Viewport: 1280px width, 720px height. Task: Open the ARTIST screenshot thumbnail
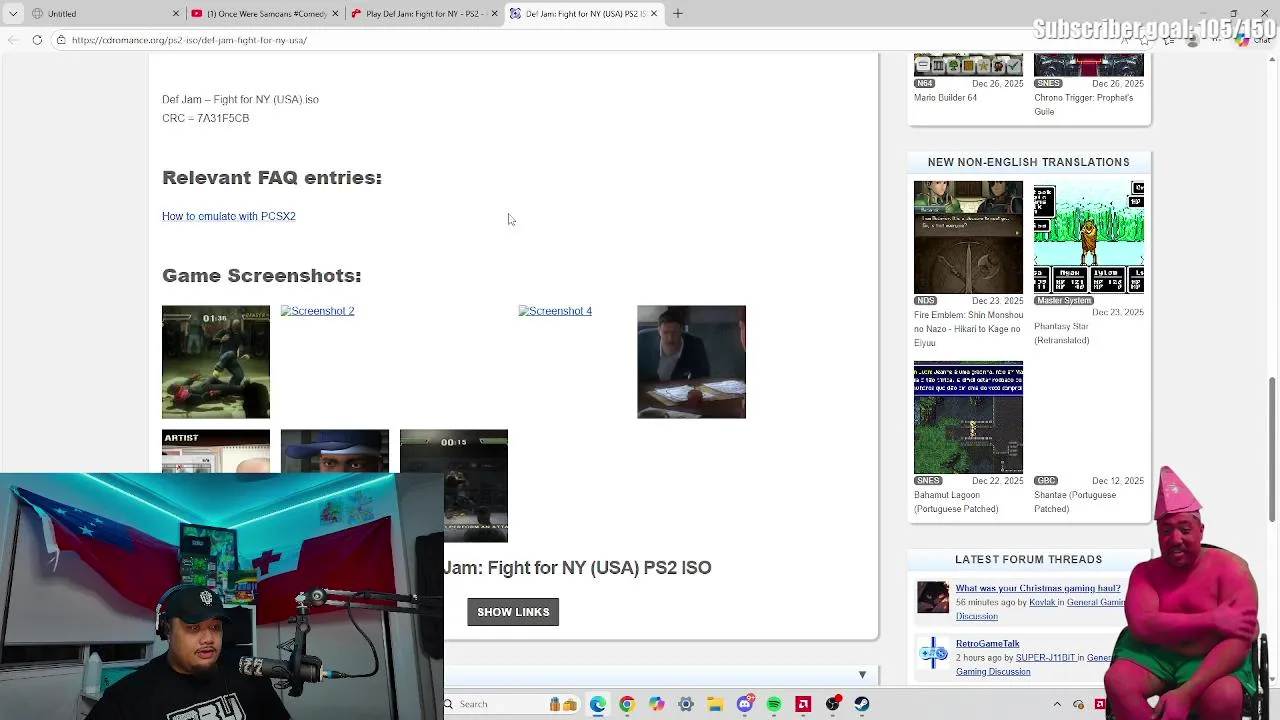point(216,451)
